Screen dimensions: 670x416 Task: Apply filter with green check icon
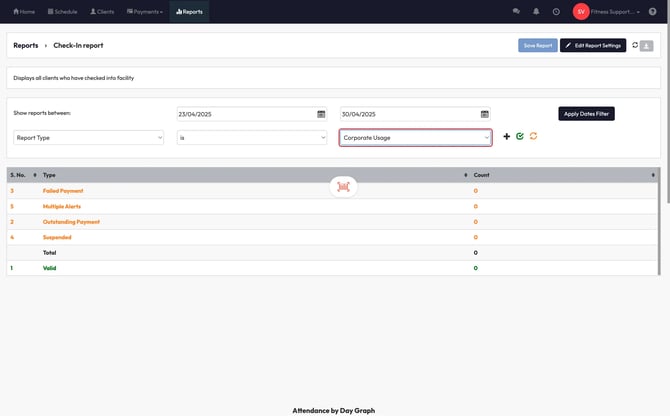[x=520, y=136]
